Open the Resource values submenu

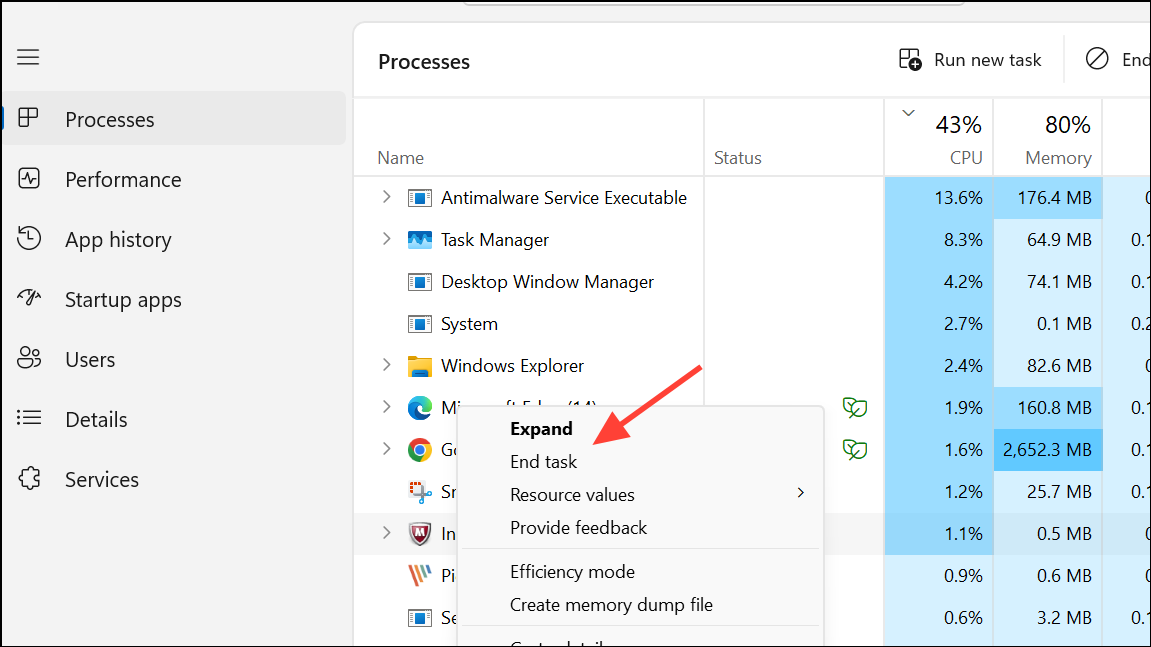point(571,494)
